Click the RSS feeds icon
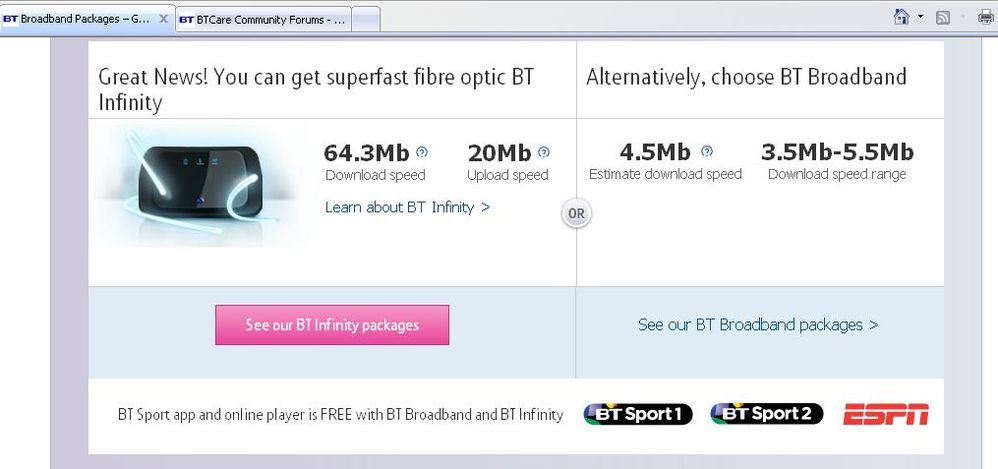 point(943,18)
